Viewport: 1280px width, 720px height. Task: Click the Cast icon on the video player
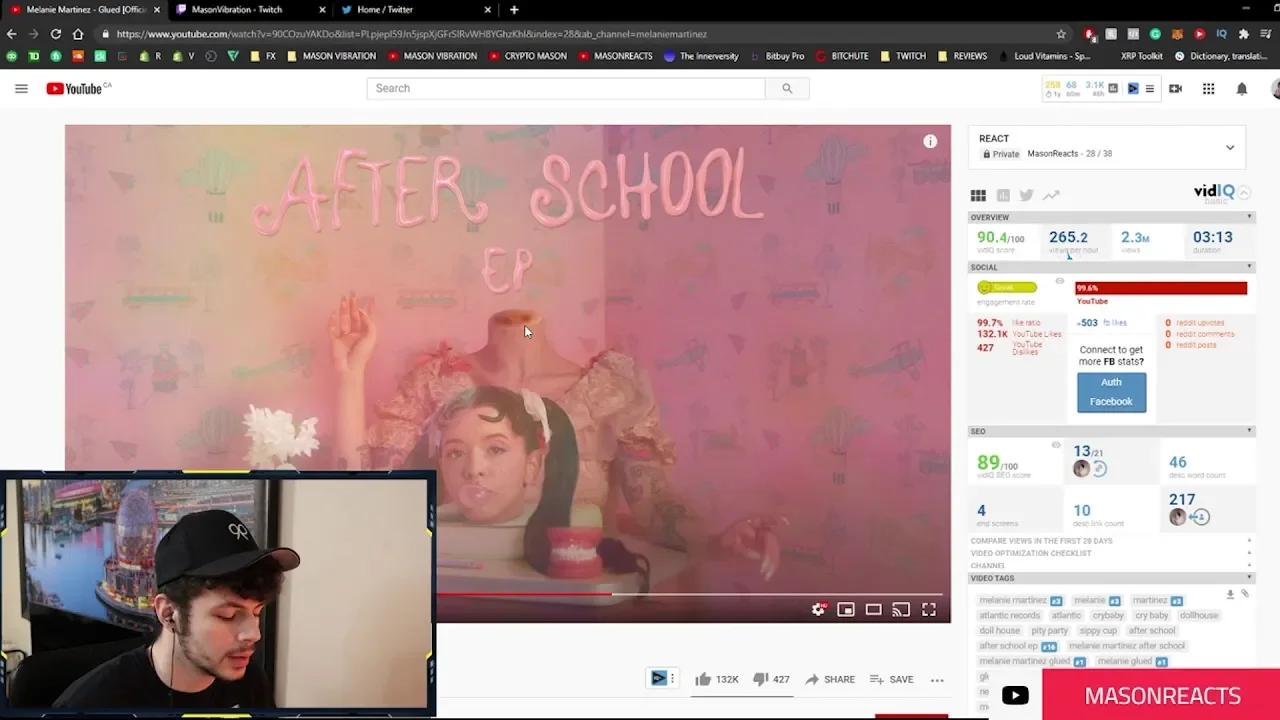[901, 608]
